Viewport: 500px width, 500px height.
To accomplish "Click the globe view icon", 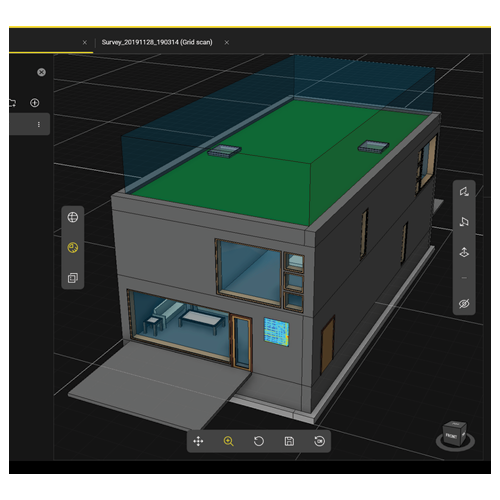I will tap(73, 217).
